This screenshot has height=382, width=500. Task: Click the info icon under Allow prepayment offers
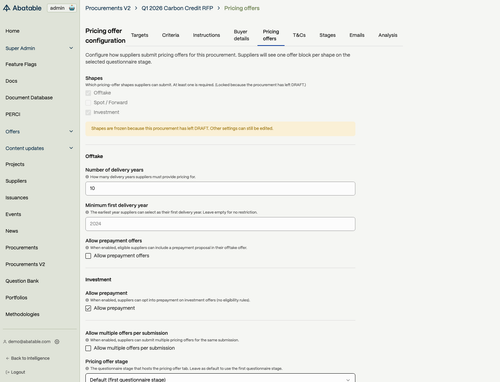(87, 248)
